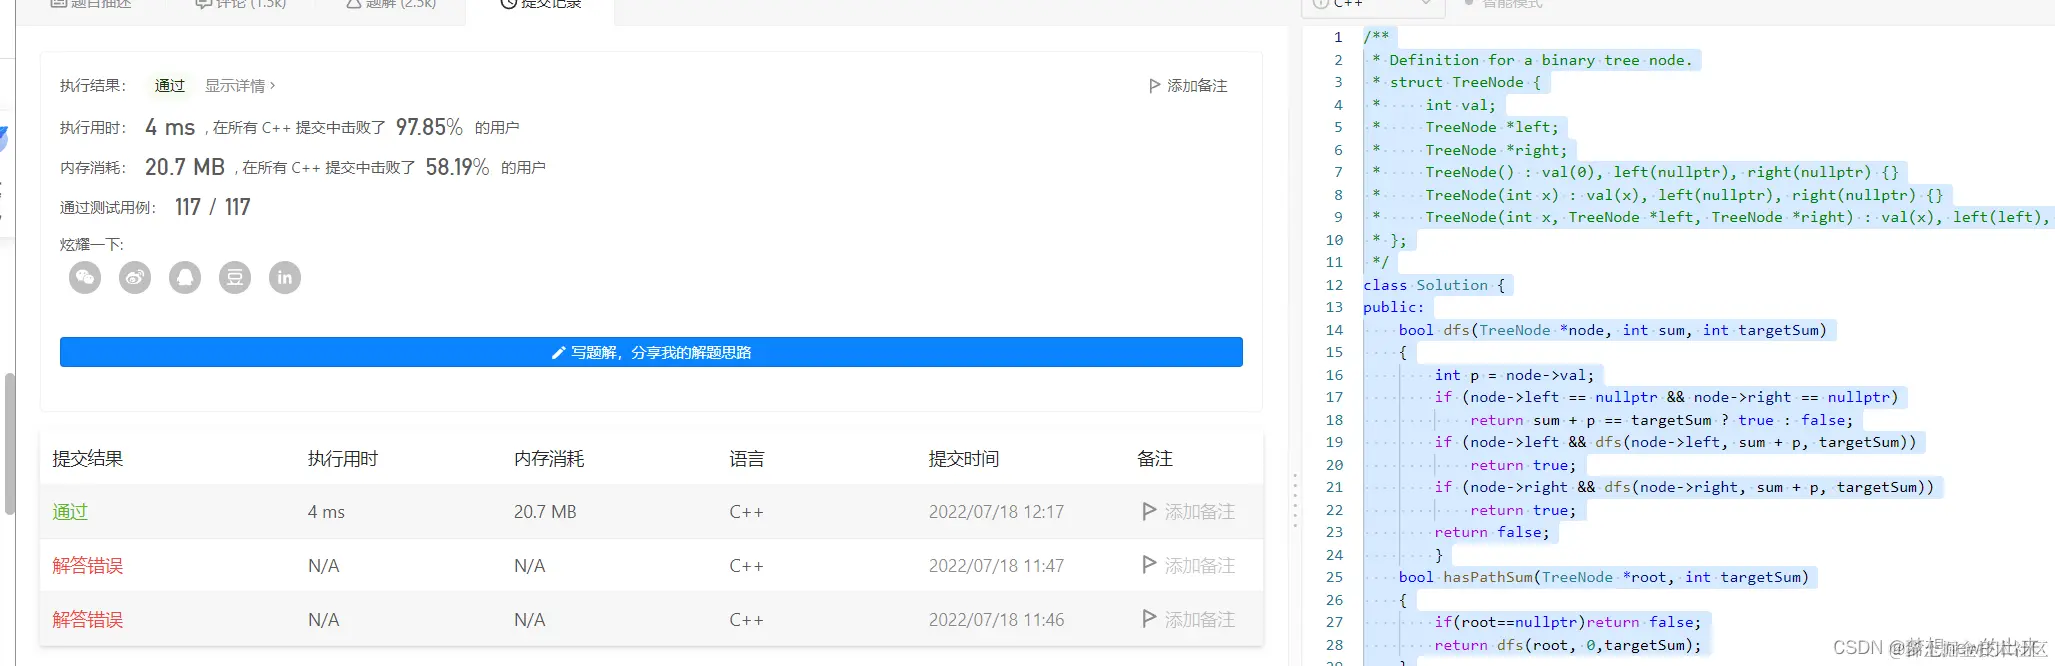Expand 显示详情 next to the result
The image size is (2055, 666).
pos(240,86)
